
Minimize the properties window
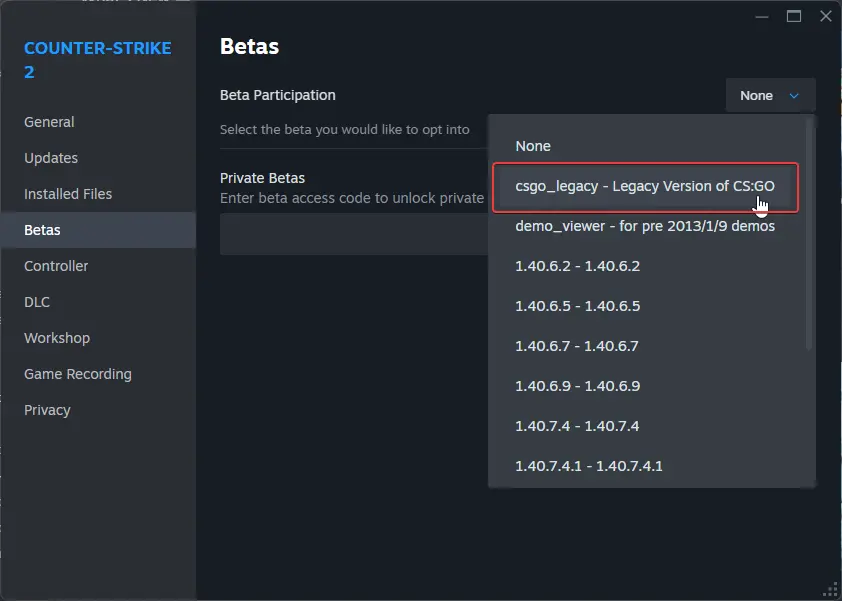(761, 17)
